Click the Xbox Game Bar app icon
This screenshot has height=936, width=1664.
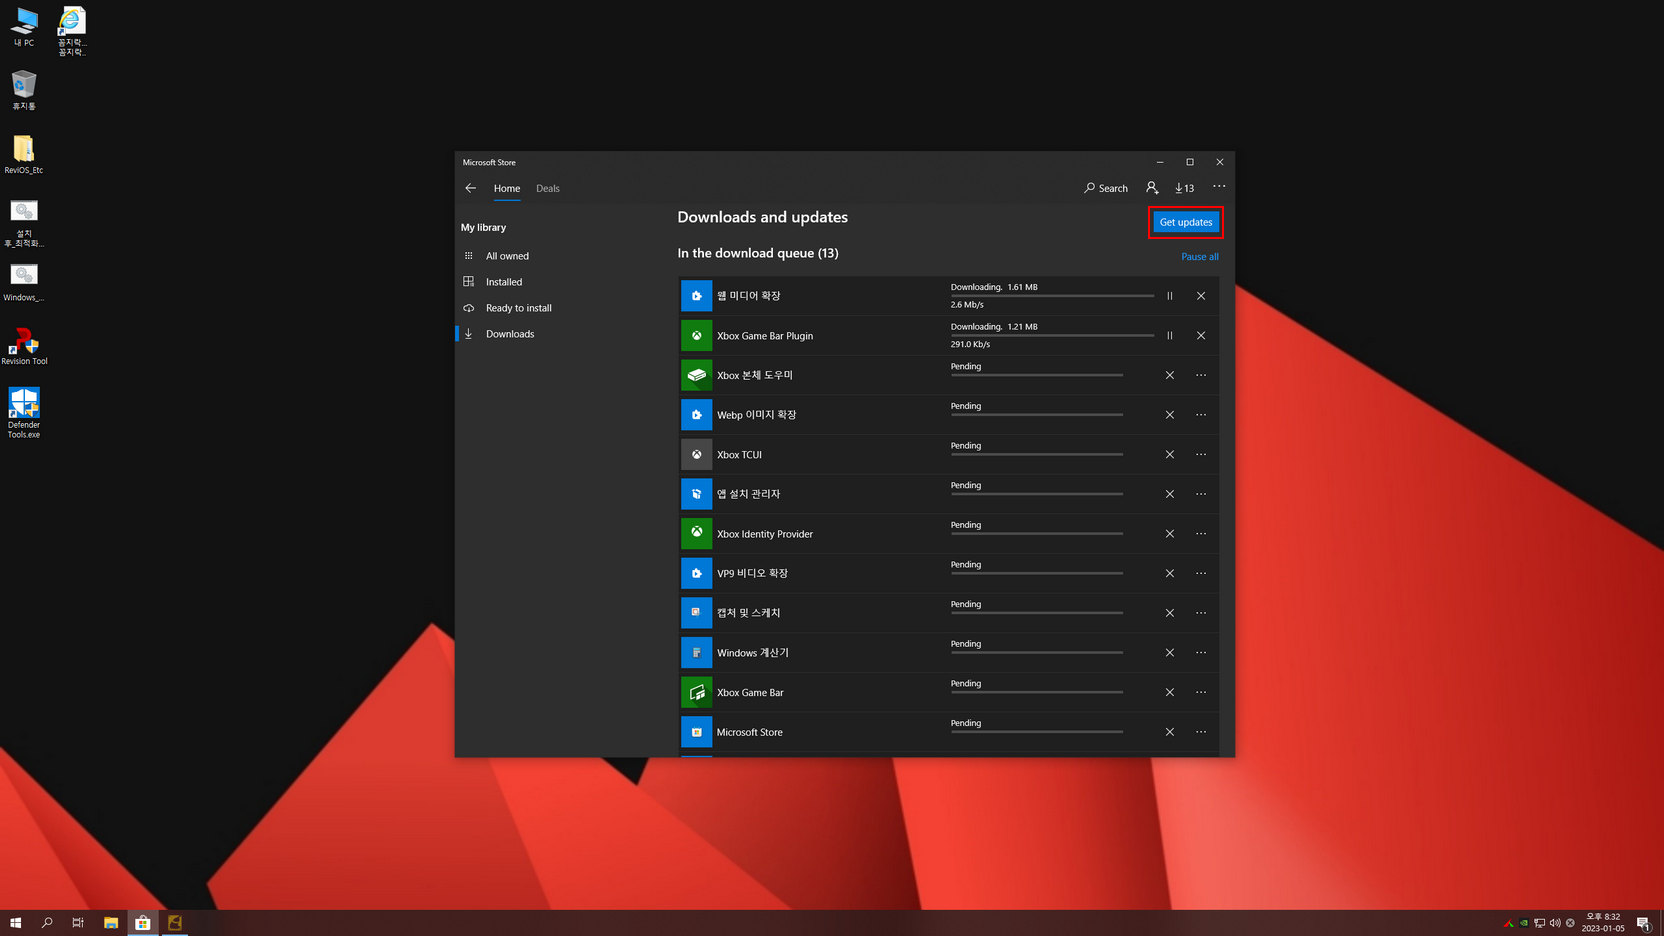[x=697, y=692]
